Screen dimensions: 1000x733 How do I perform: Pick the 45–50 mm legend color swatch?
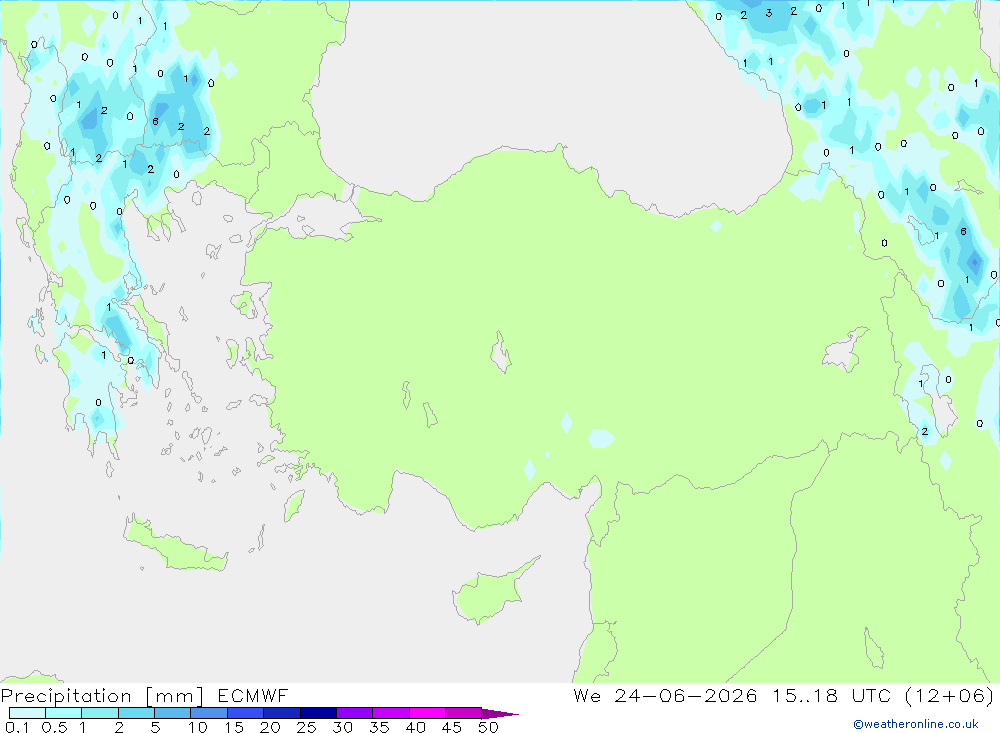463,713
